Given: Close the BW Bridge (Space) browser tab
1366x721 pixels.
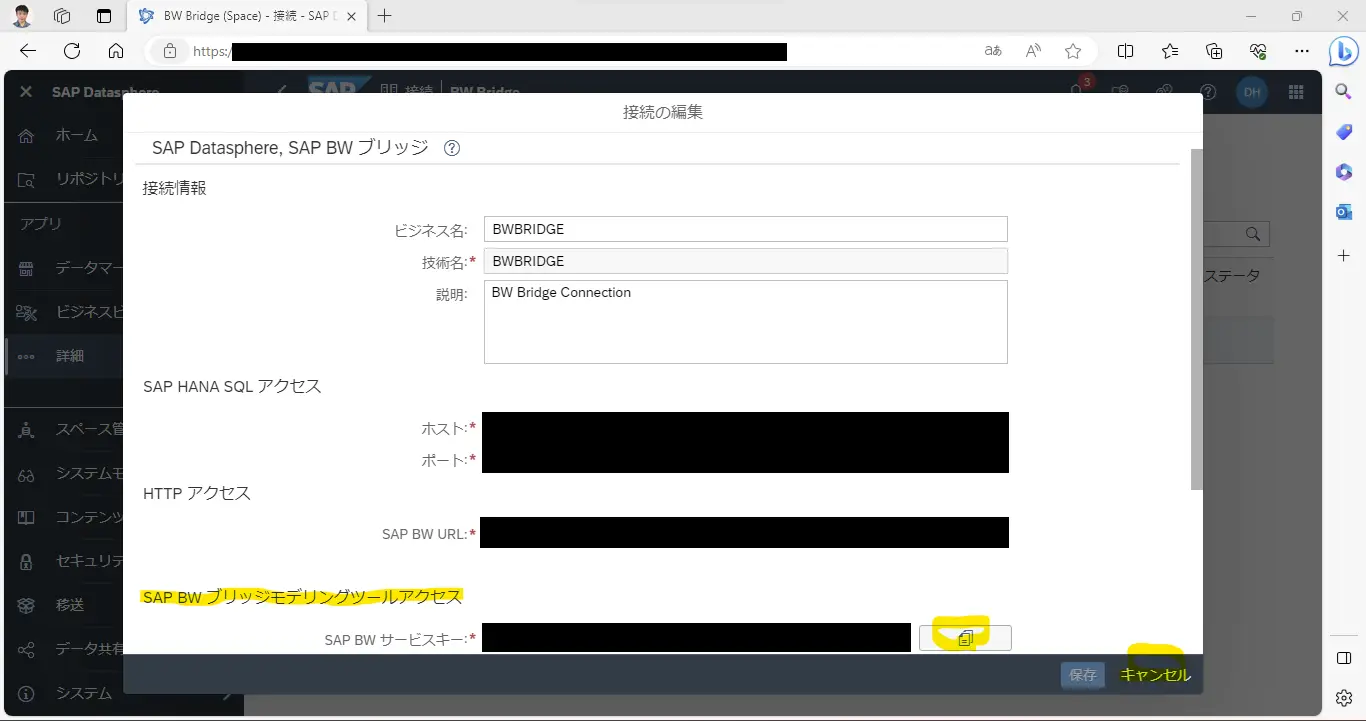Looking at the screenshot, I should click(x=353, y=16).
